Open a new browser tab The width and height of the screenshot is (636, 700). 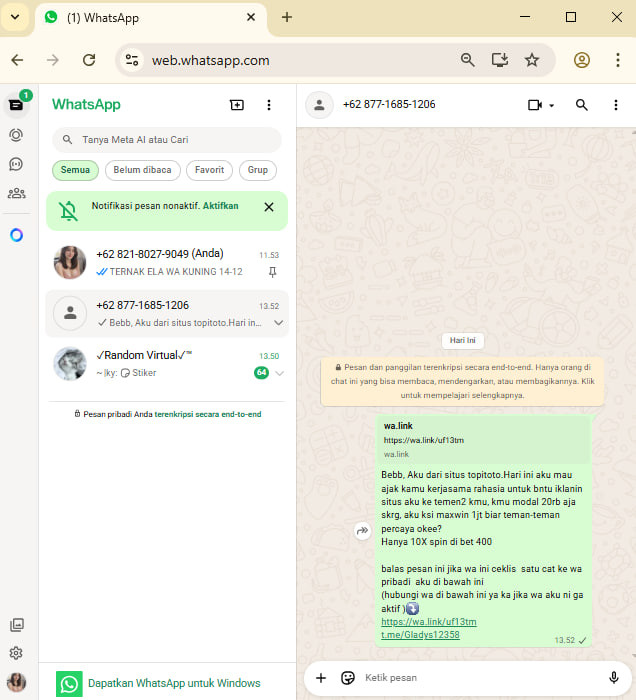pos(287,17)
